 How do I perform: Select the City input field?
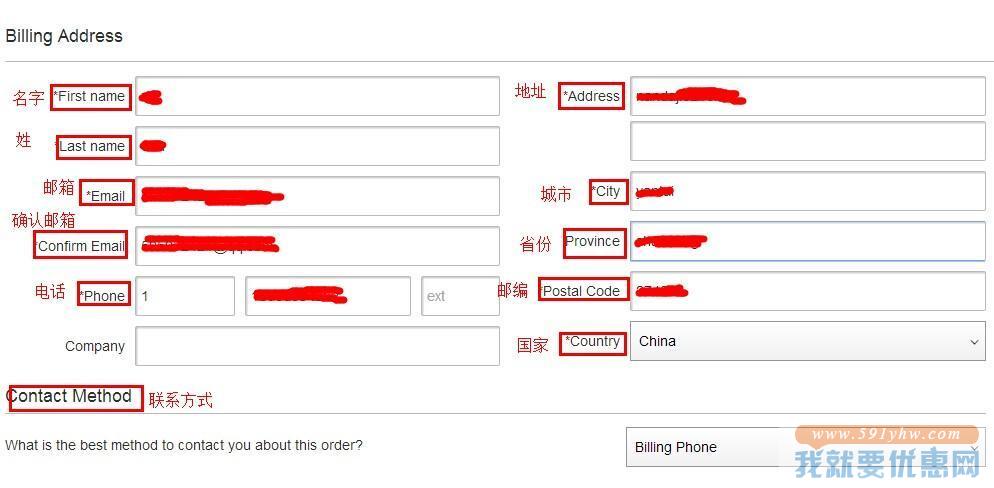808,191
